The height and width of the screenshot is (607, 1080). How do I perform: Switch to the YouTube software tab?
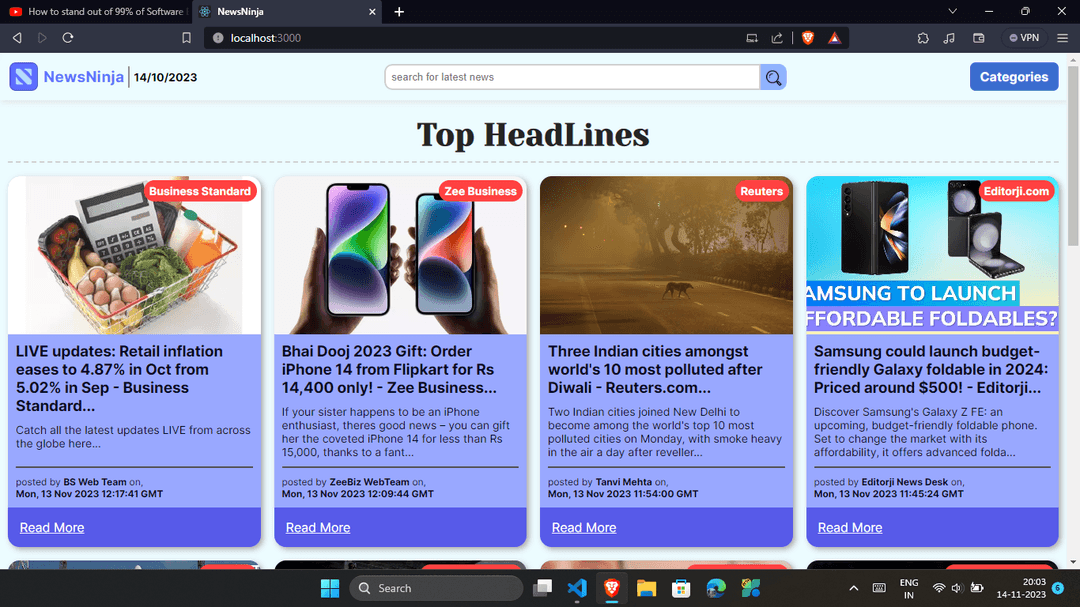tap(96, 12)
